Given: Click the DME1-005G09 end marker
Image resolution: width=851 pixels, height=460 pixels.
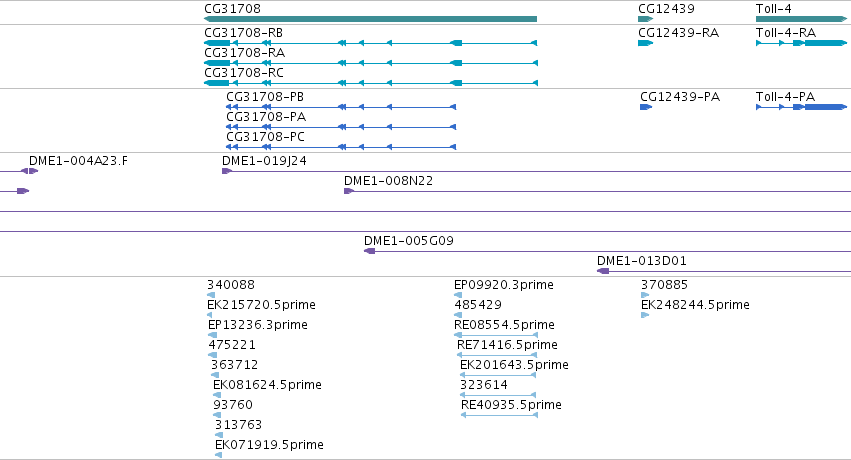Looking at the screenshot, I should point(370,251).
